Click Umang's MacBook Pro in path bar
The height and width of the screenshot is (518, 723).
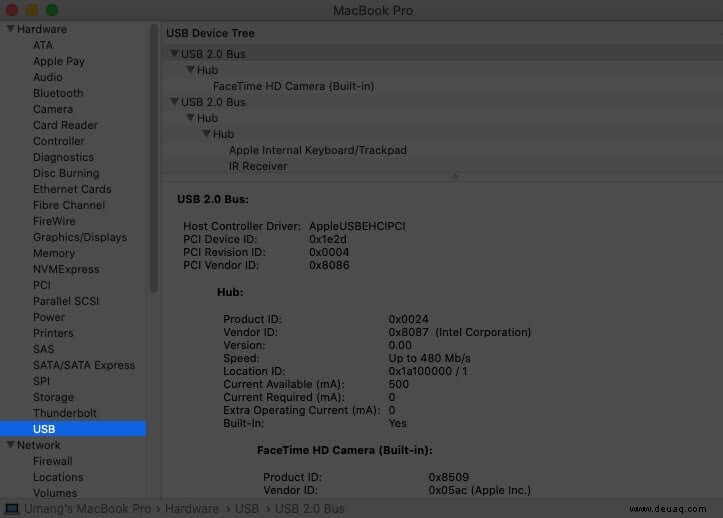88,508
